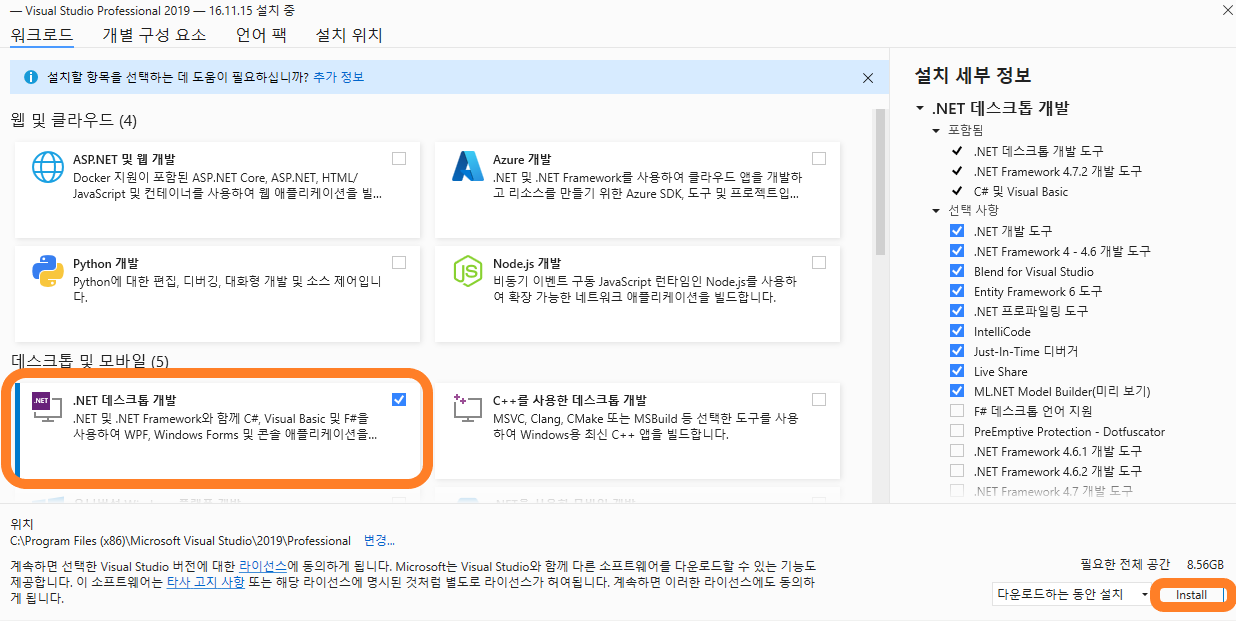Click the Node.js development logo icon
Screen dimensions: 1236x621
[468, 271]
